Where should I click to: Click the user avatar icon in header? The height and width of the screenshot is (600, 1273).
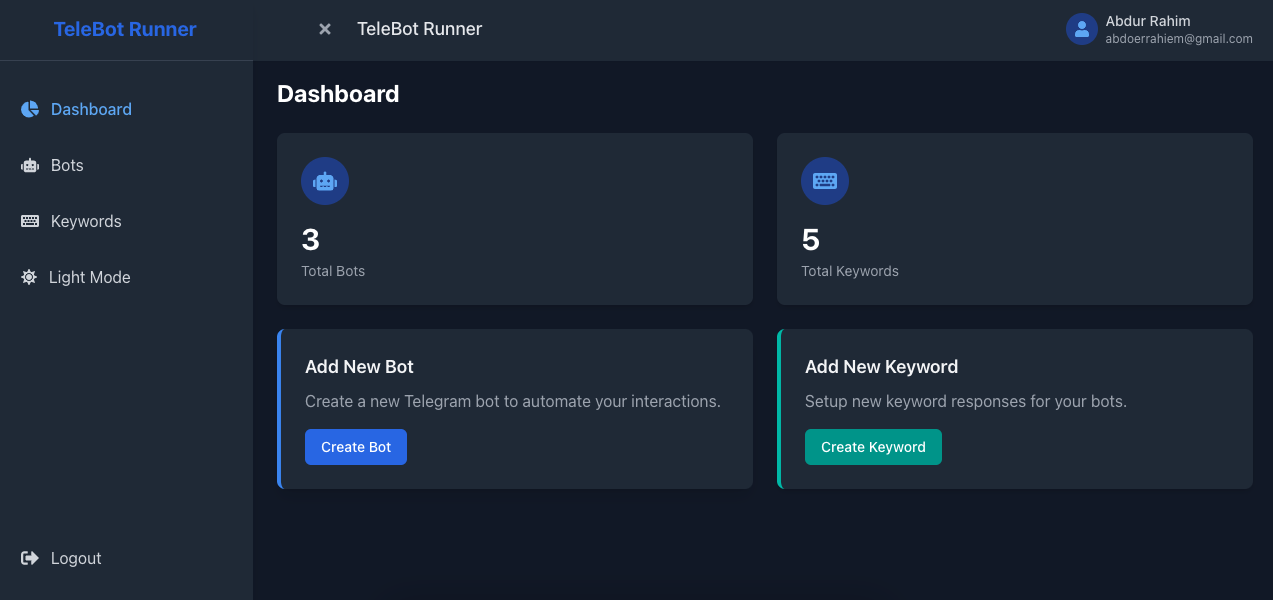coord(1081,29)
